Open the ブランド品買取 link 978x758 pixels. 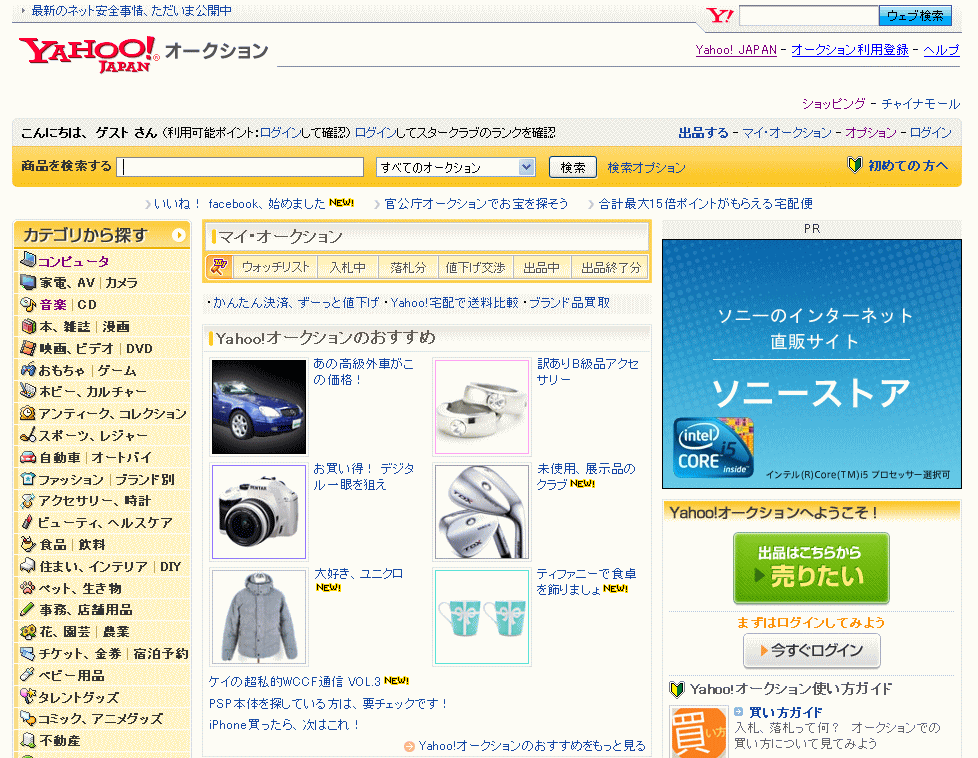(x=569, y=303)
